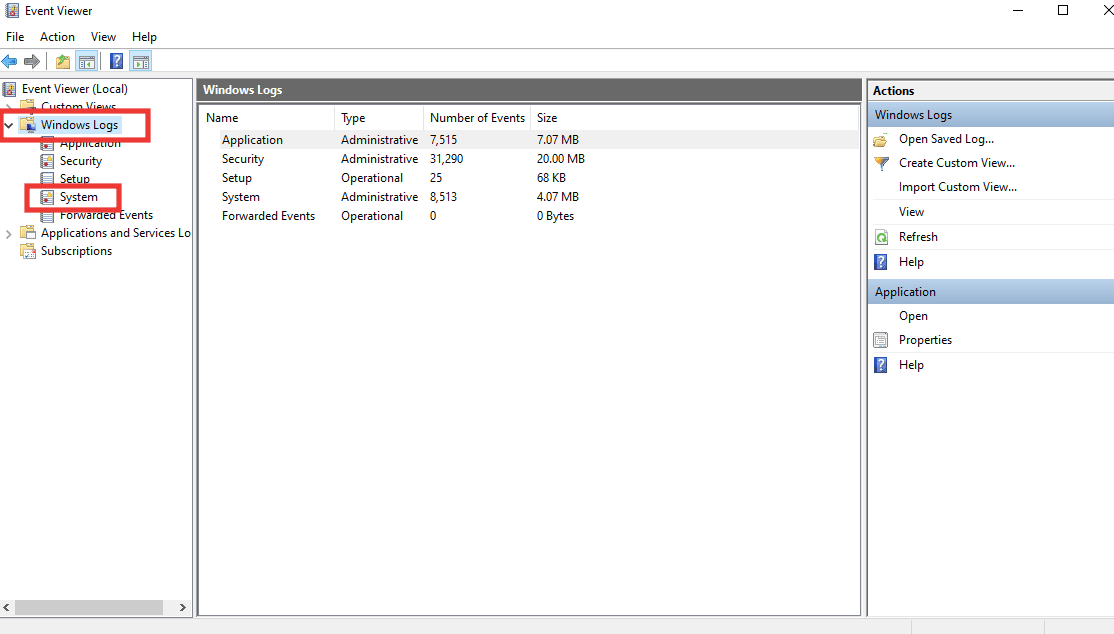Screen dimensions: 1114x634
Task: Click the Refresh icon in Actions pane
Action: tap(881, 236)
